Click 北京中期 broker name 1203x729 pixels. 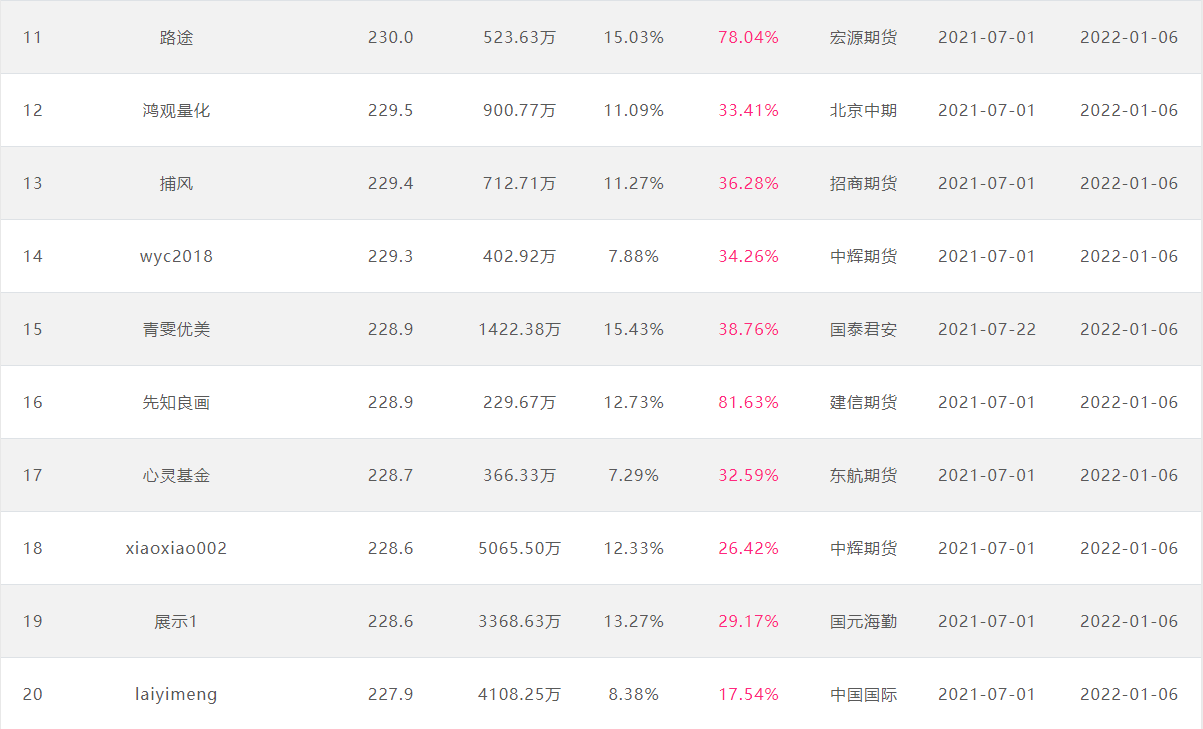pyautogui.click(x=863, y=110)
